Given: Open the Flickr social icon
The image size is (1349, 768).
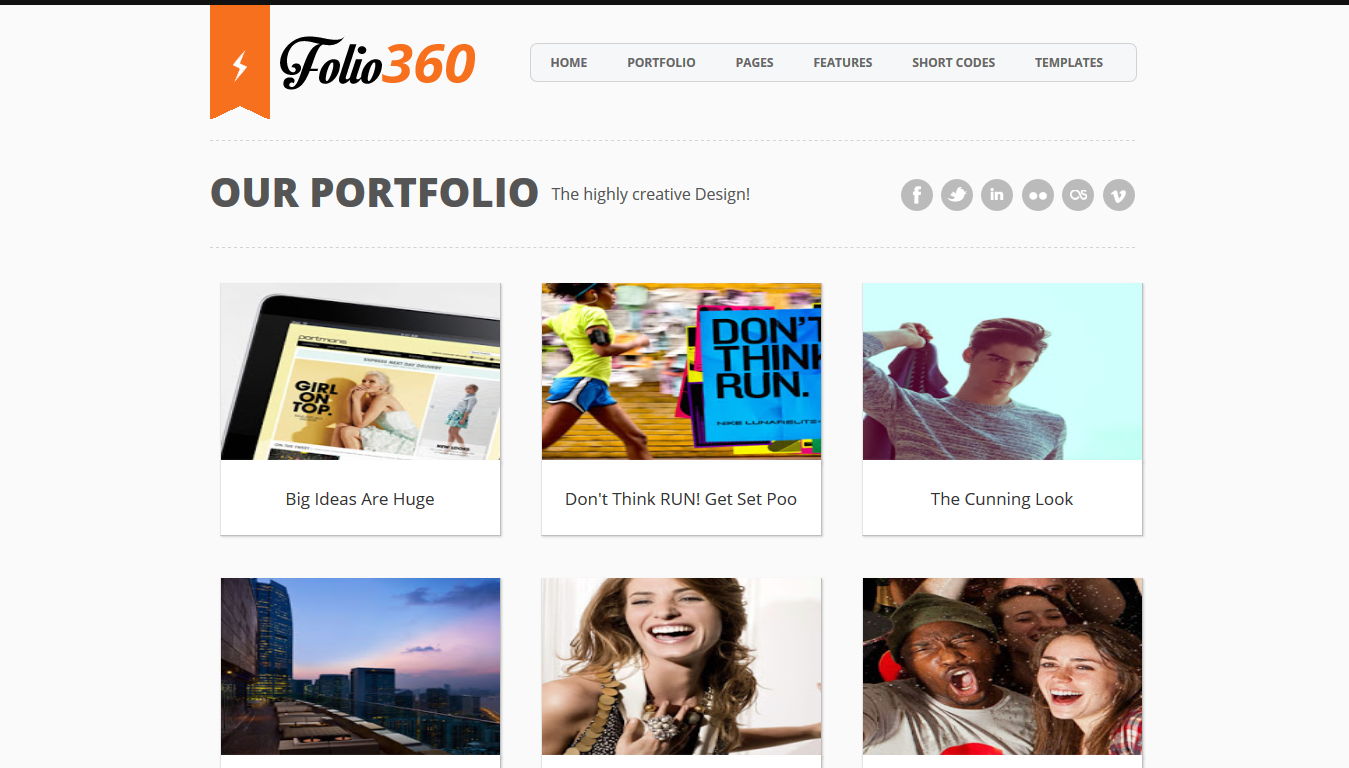Looking at the screenshot, I should click(x=1038, y=195).
